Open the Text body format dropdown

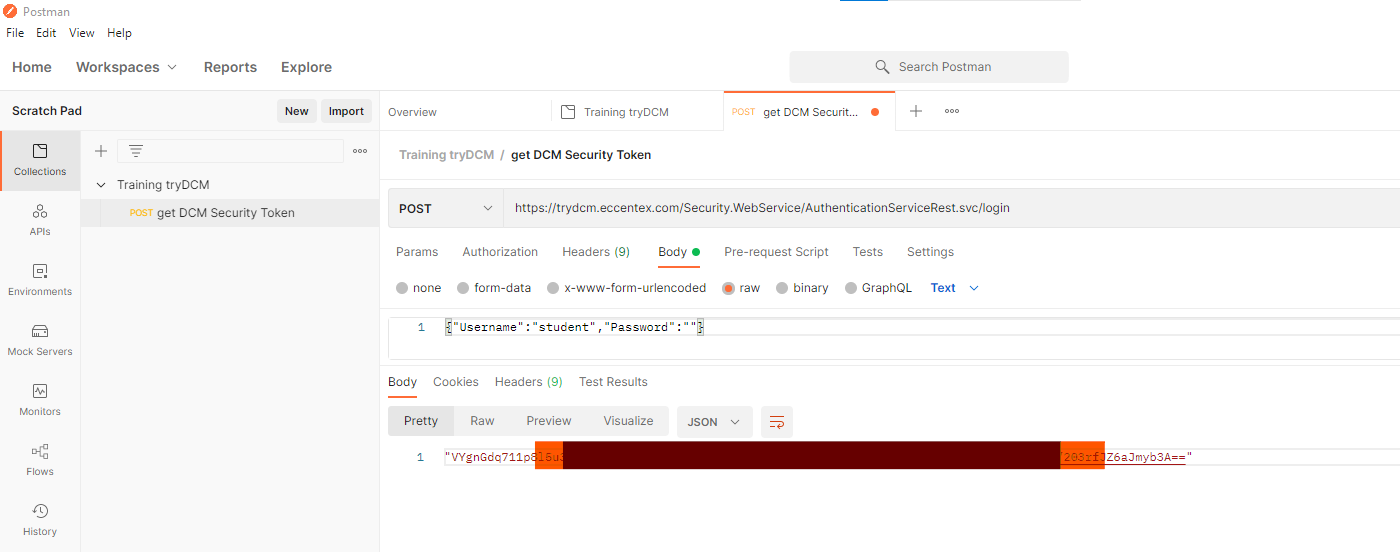(x=954, y=288)
